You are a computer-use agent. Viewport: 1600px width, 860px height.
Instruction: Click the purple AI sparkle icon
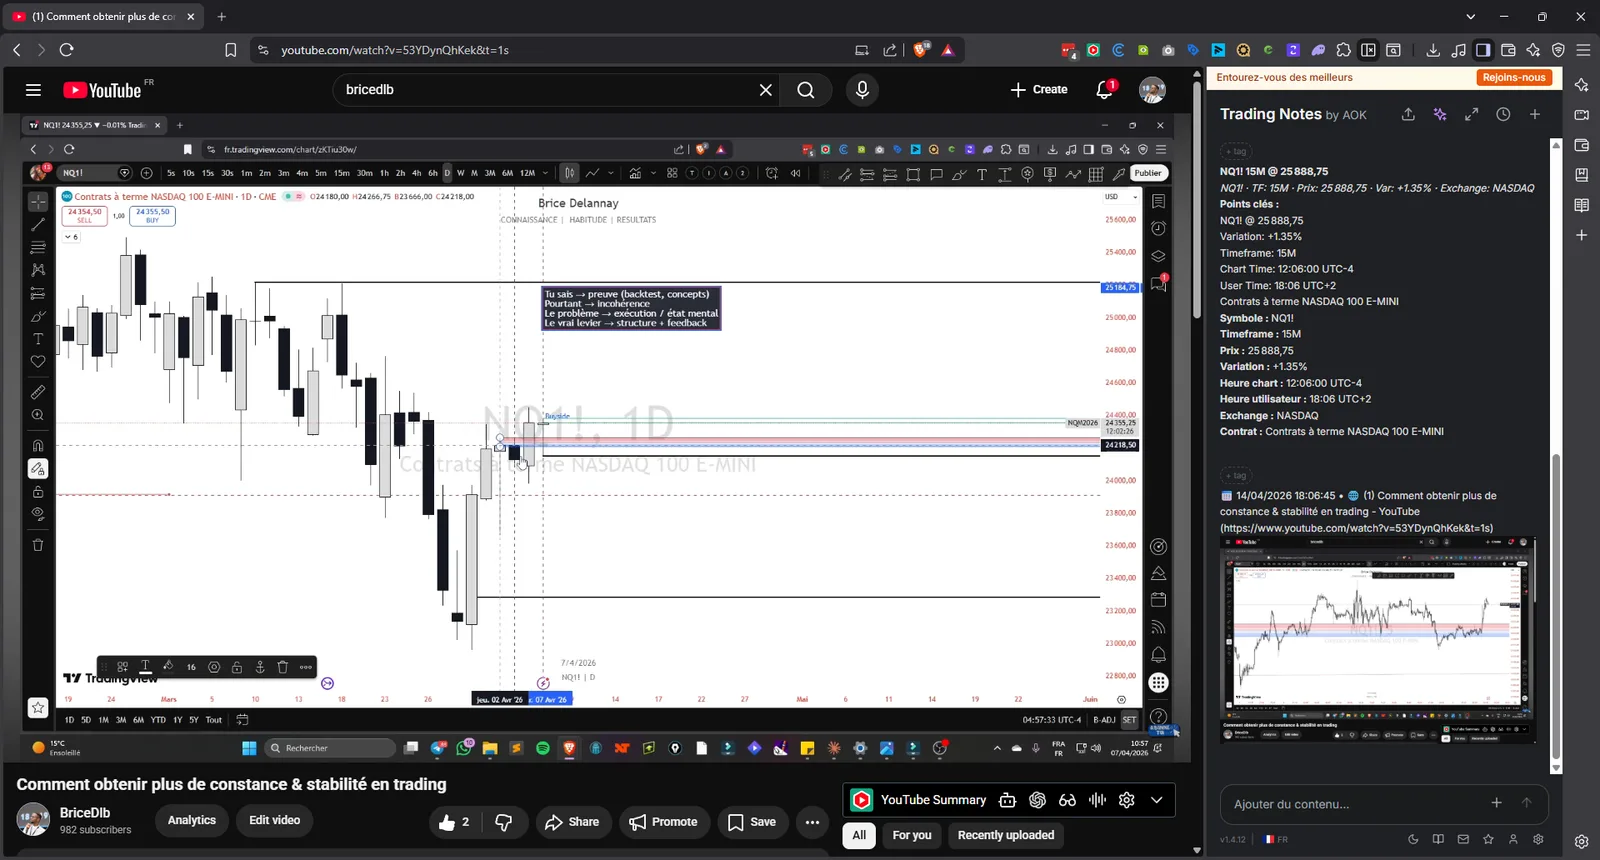[x=1440, y=114]
